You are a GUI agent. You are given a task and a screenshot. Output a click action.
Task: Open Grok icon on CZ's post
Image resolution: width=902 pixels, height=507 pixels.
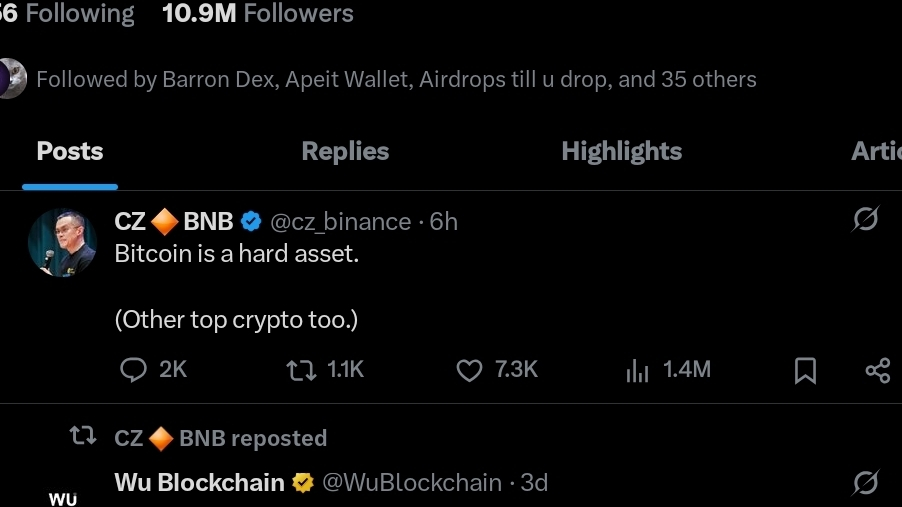pyautogui.click(x=865, y=219)
